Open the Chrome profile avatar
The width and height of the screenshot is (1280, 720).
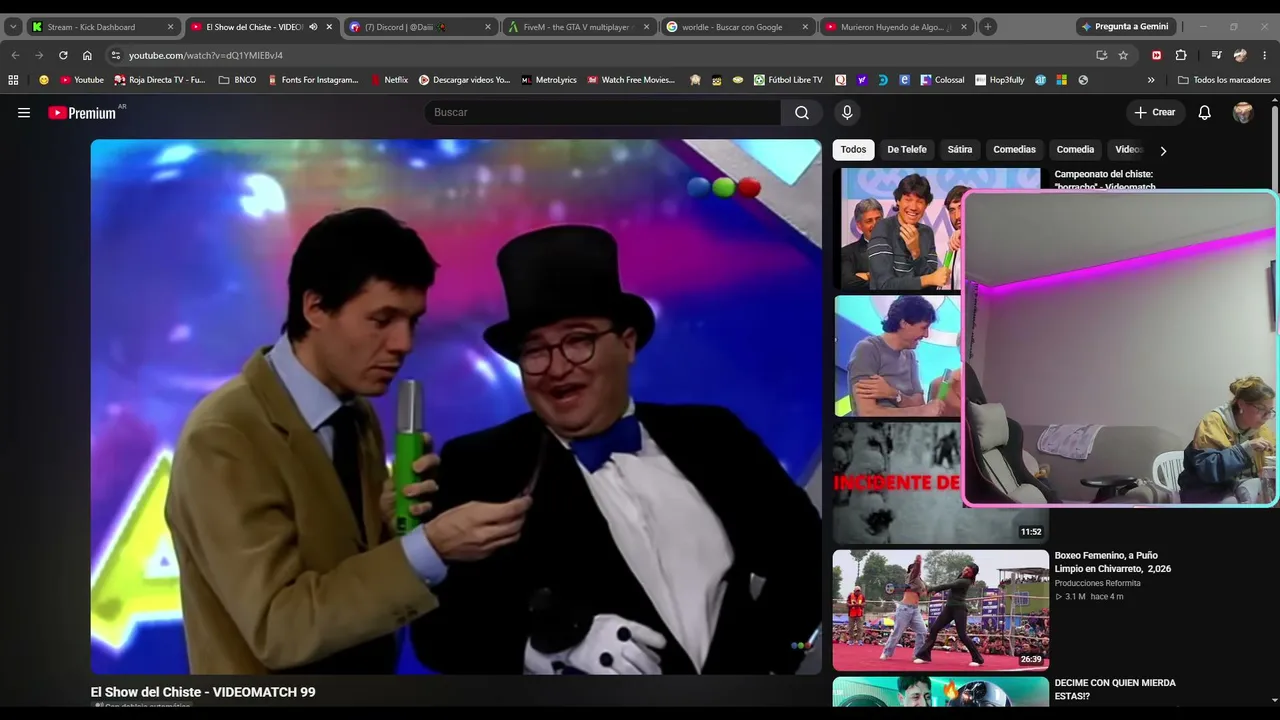coord(1241,55)
